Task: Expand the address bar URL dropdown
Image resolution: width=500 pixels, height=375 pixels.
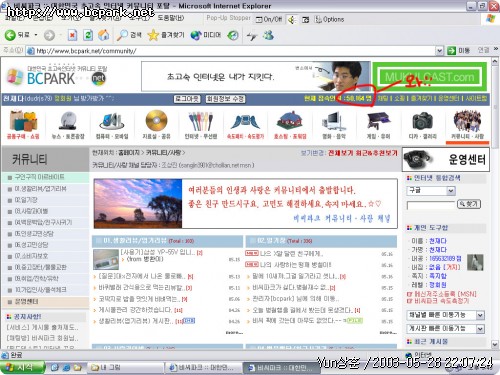Action: click(439, 51)
